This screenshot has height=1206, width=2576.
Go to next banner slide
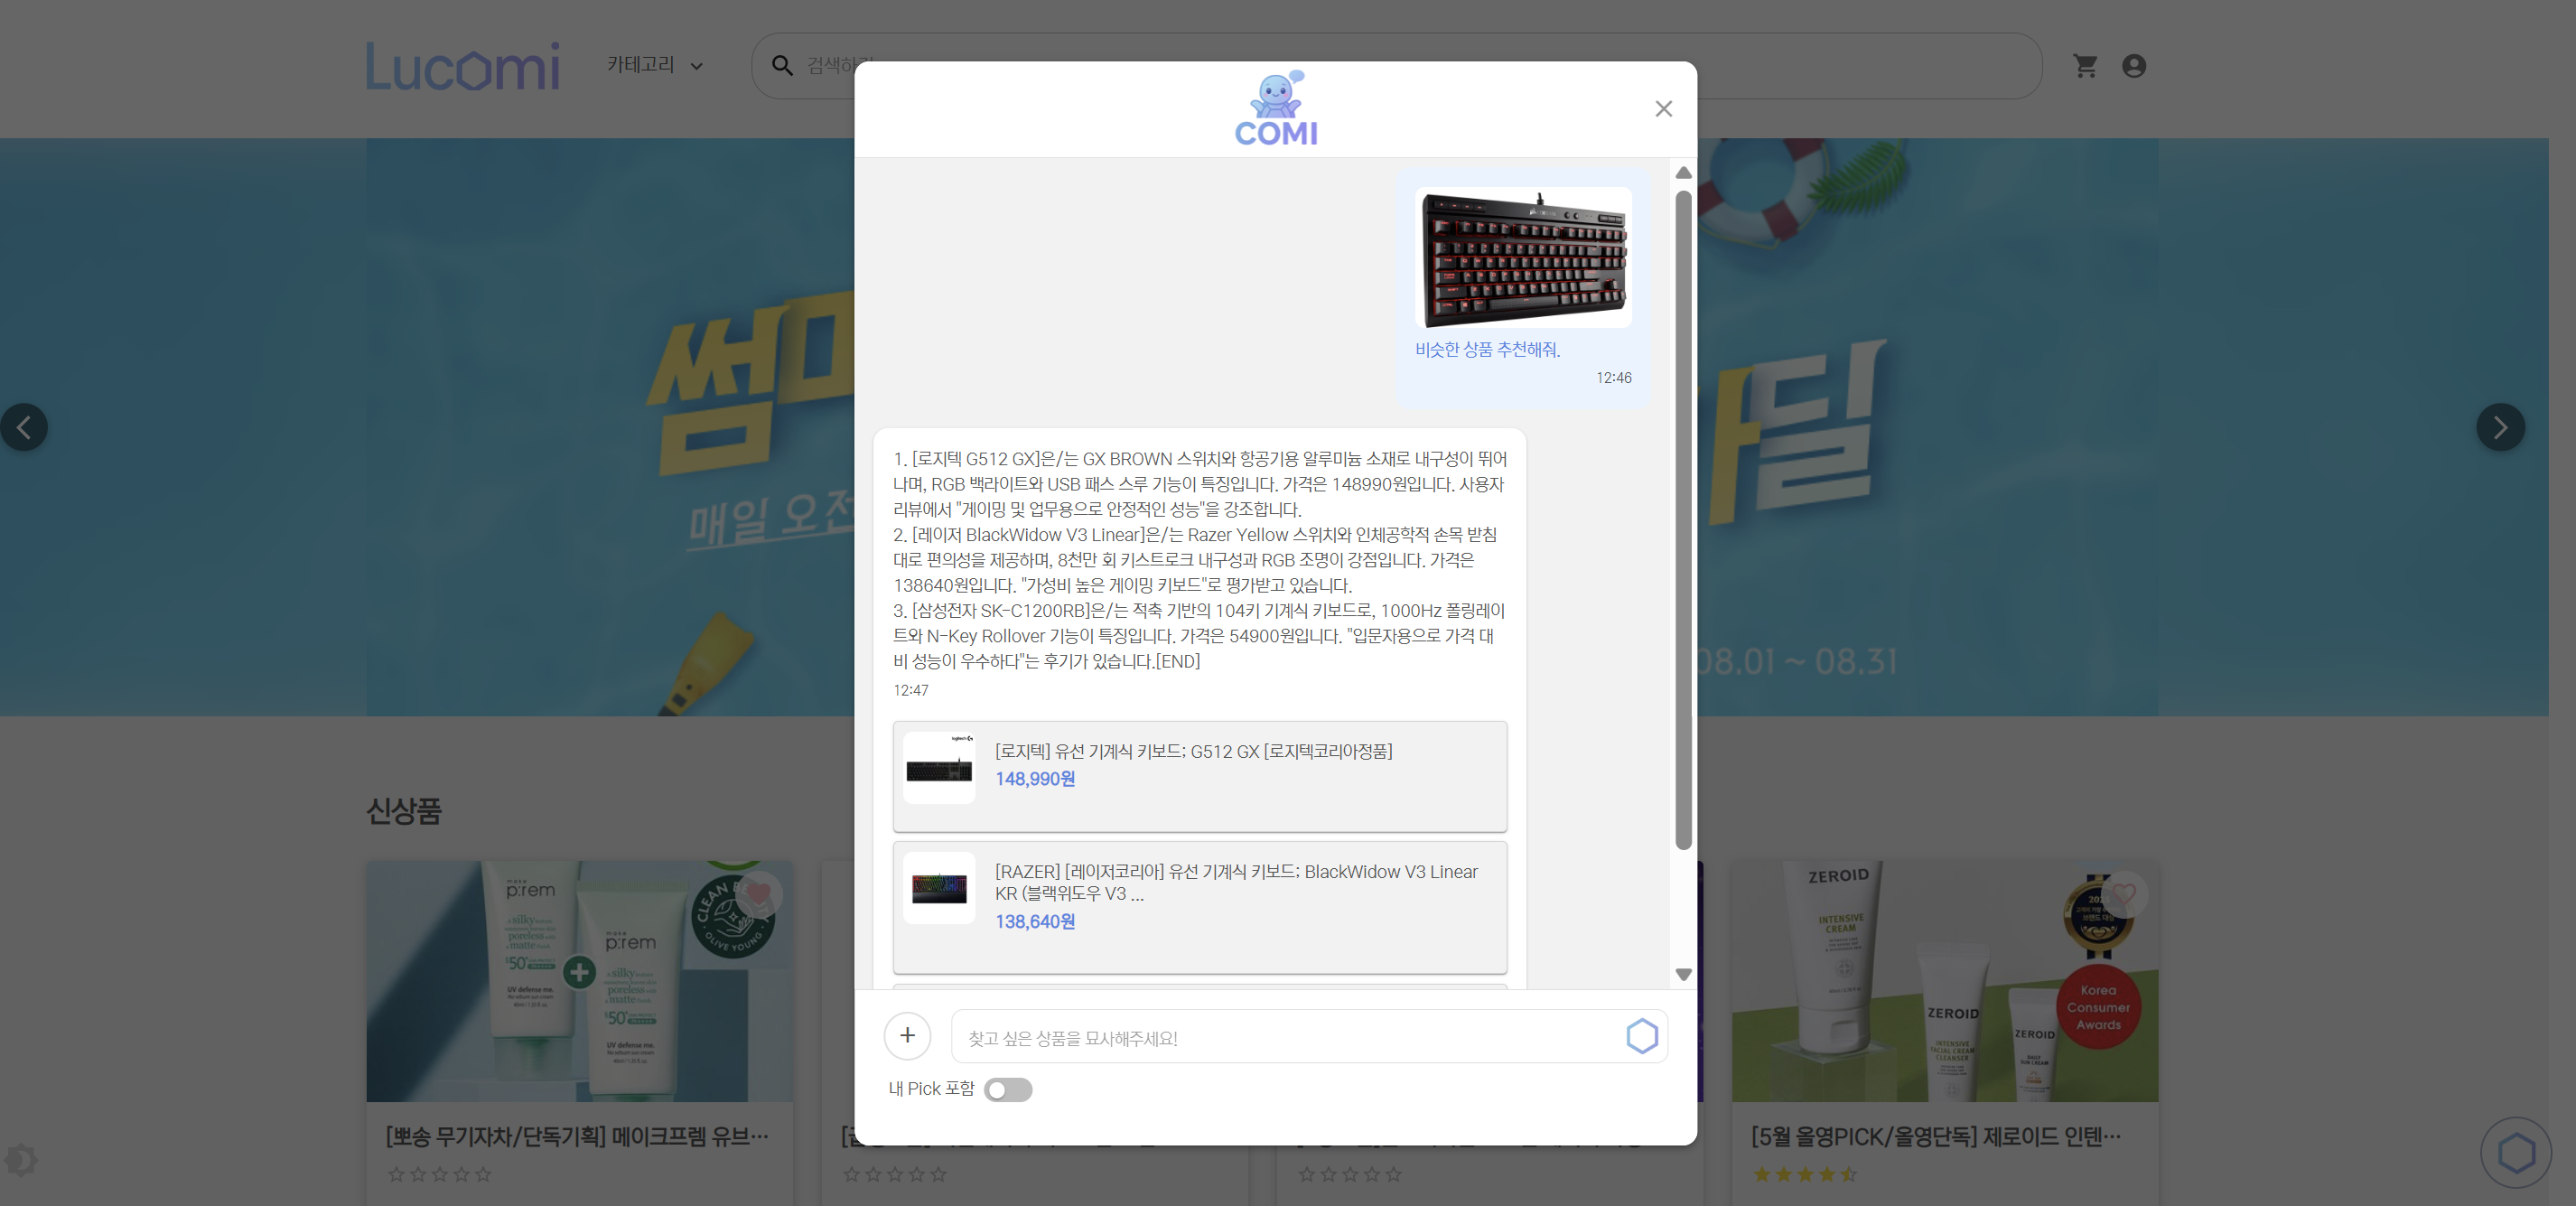[2500, 428]
